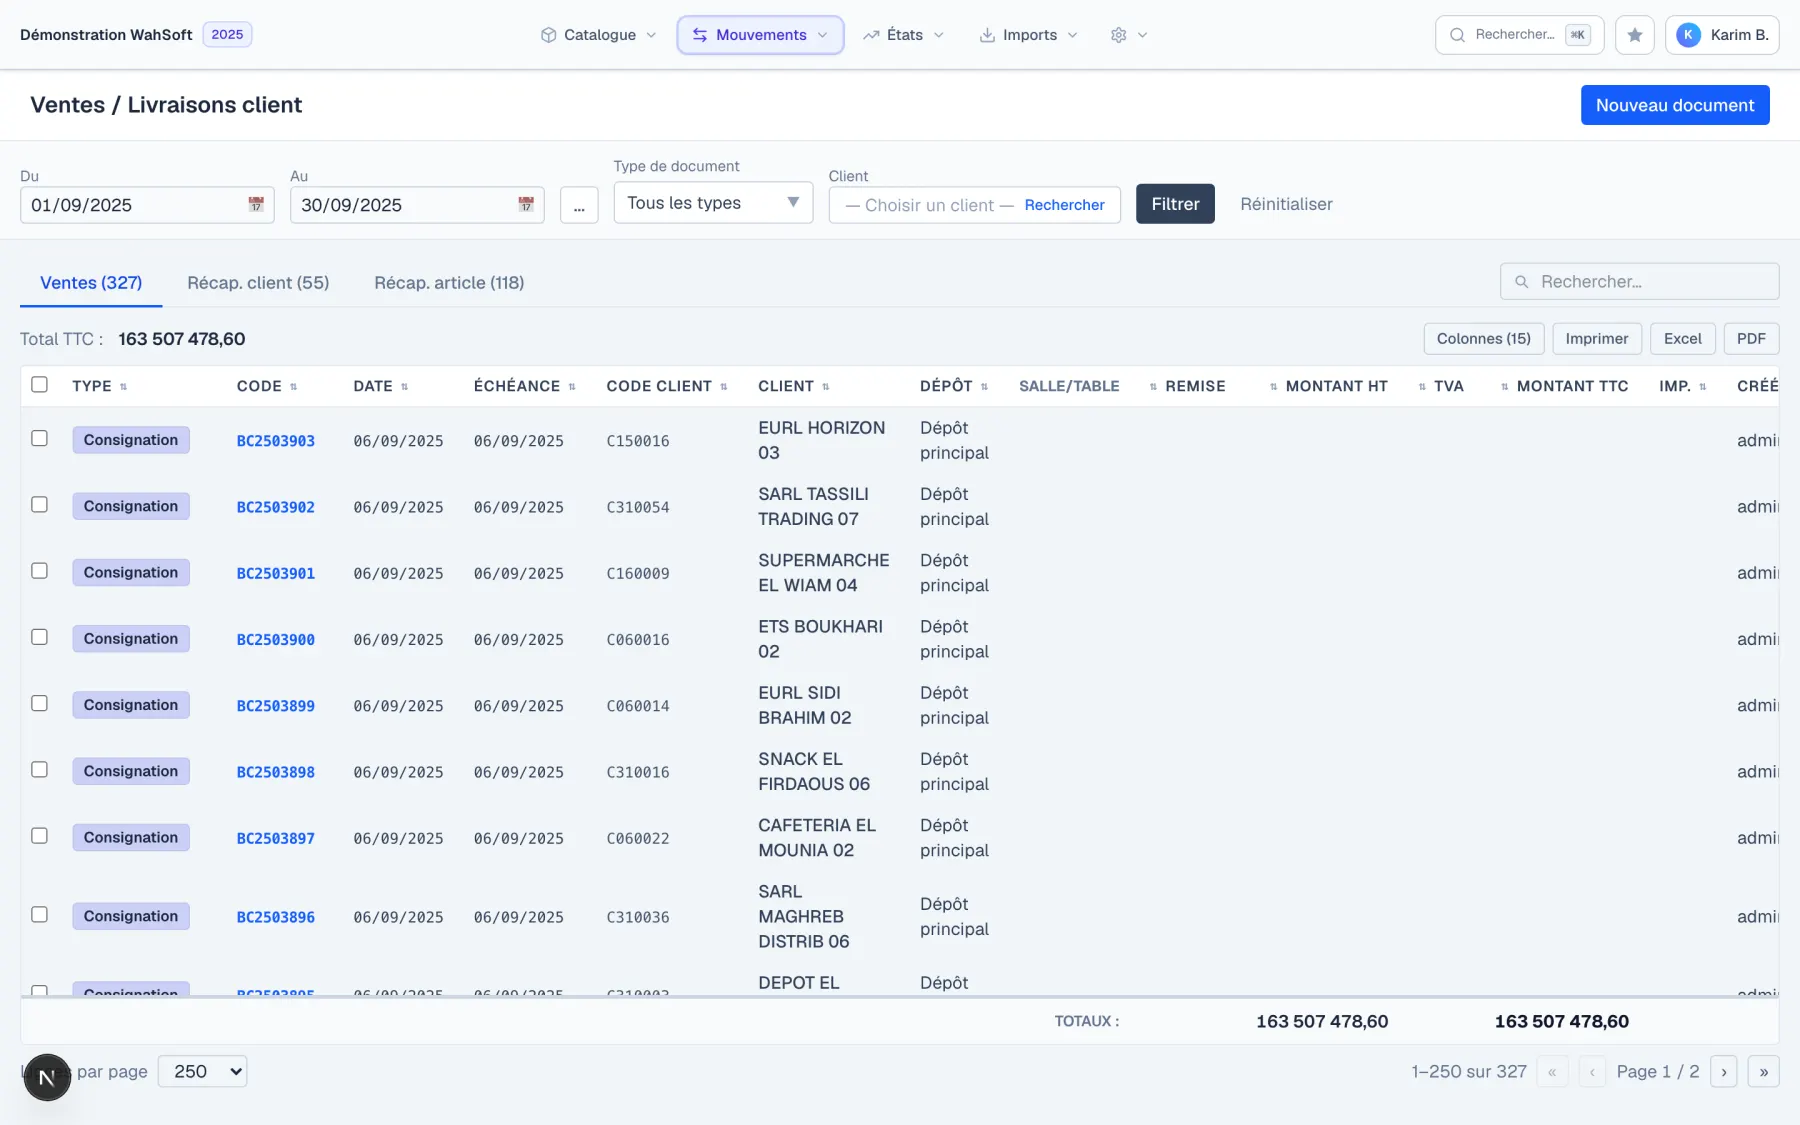Check the row BC2503898 checkbox
Image resolution: width=1800 pixels, height=1125 pixels.
[39, 770]
